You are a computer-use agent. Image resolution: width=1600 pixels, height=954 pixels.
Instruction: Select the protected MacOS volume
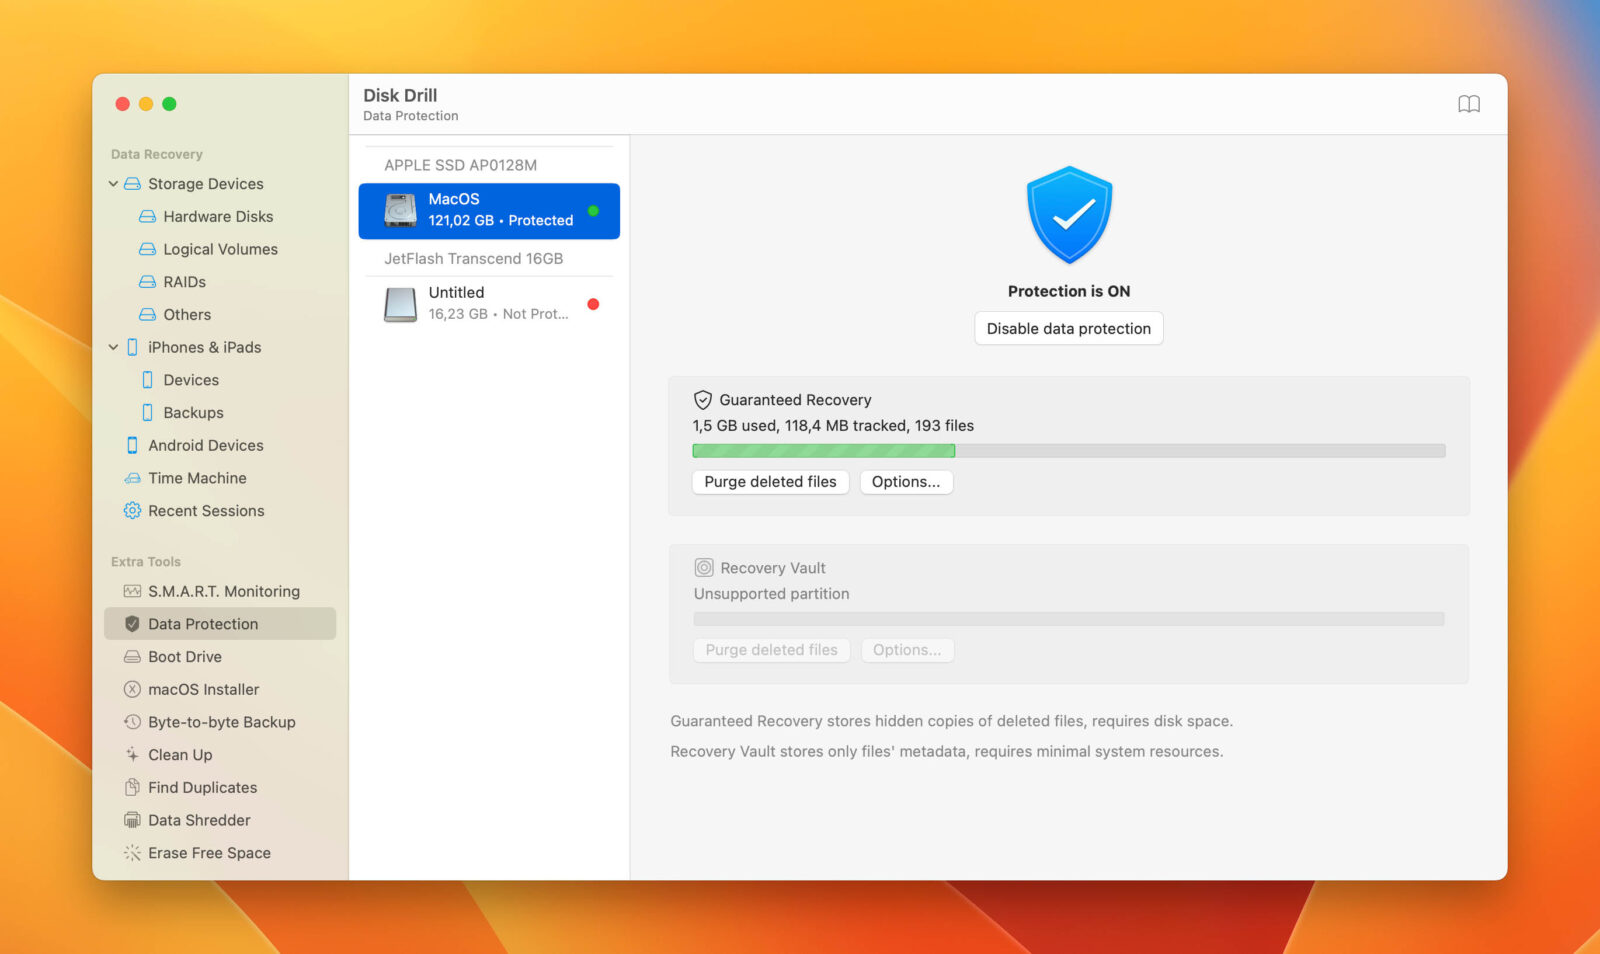coord(488,210)
